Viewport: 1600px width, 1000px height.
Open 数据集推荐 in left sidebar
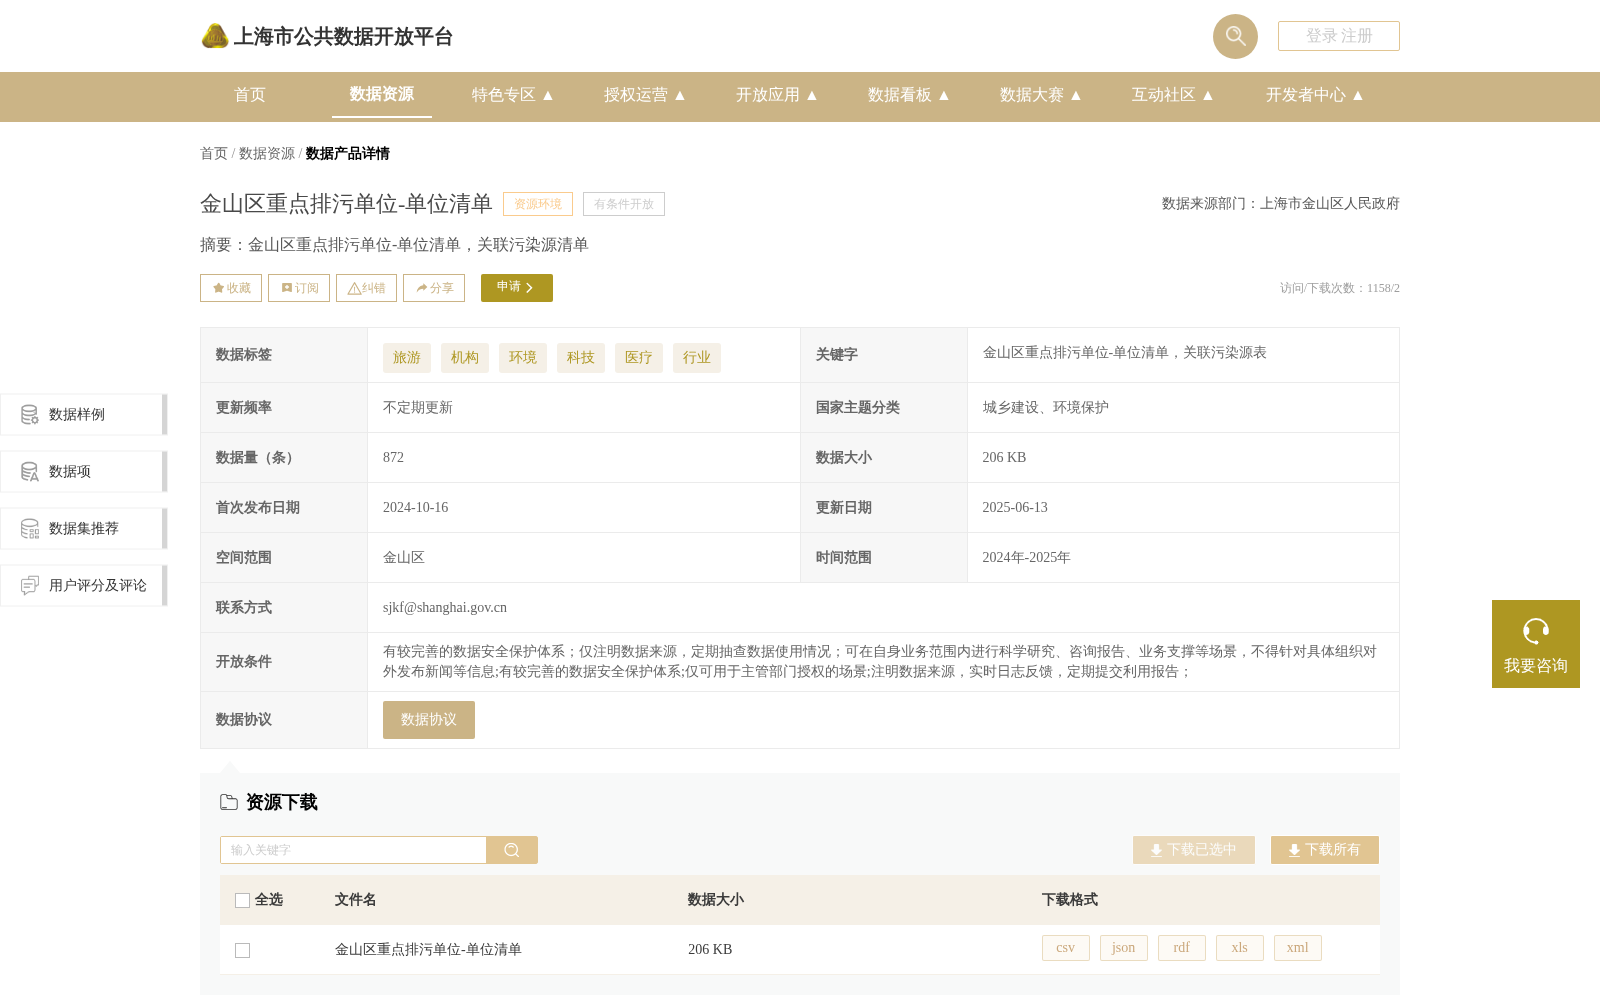tap(84, 528)
